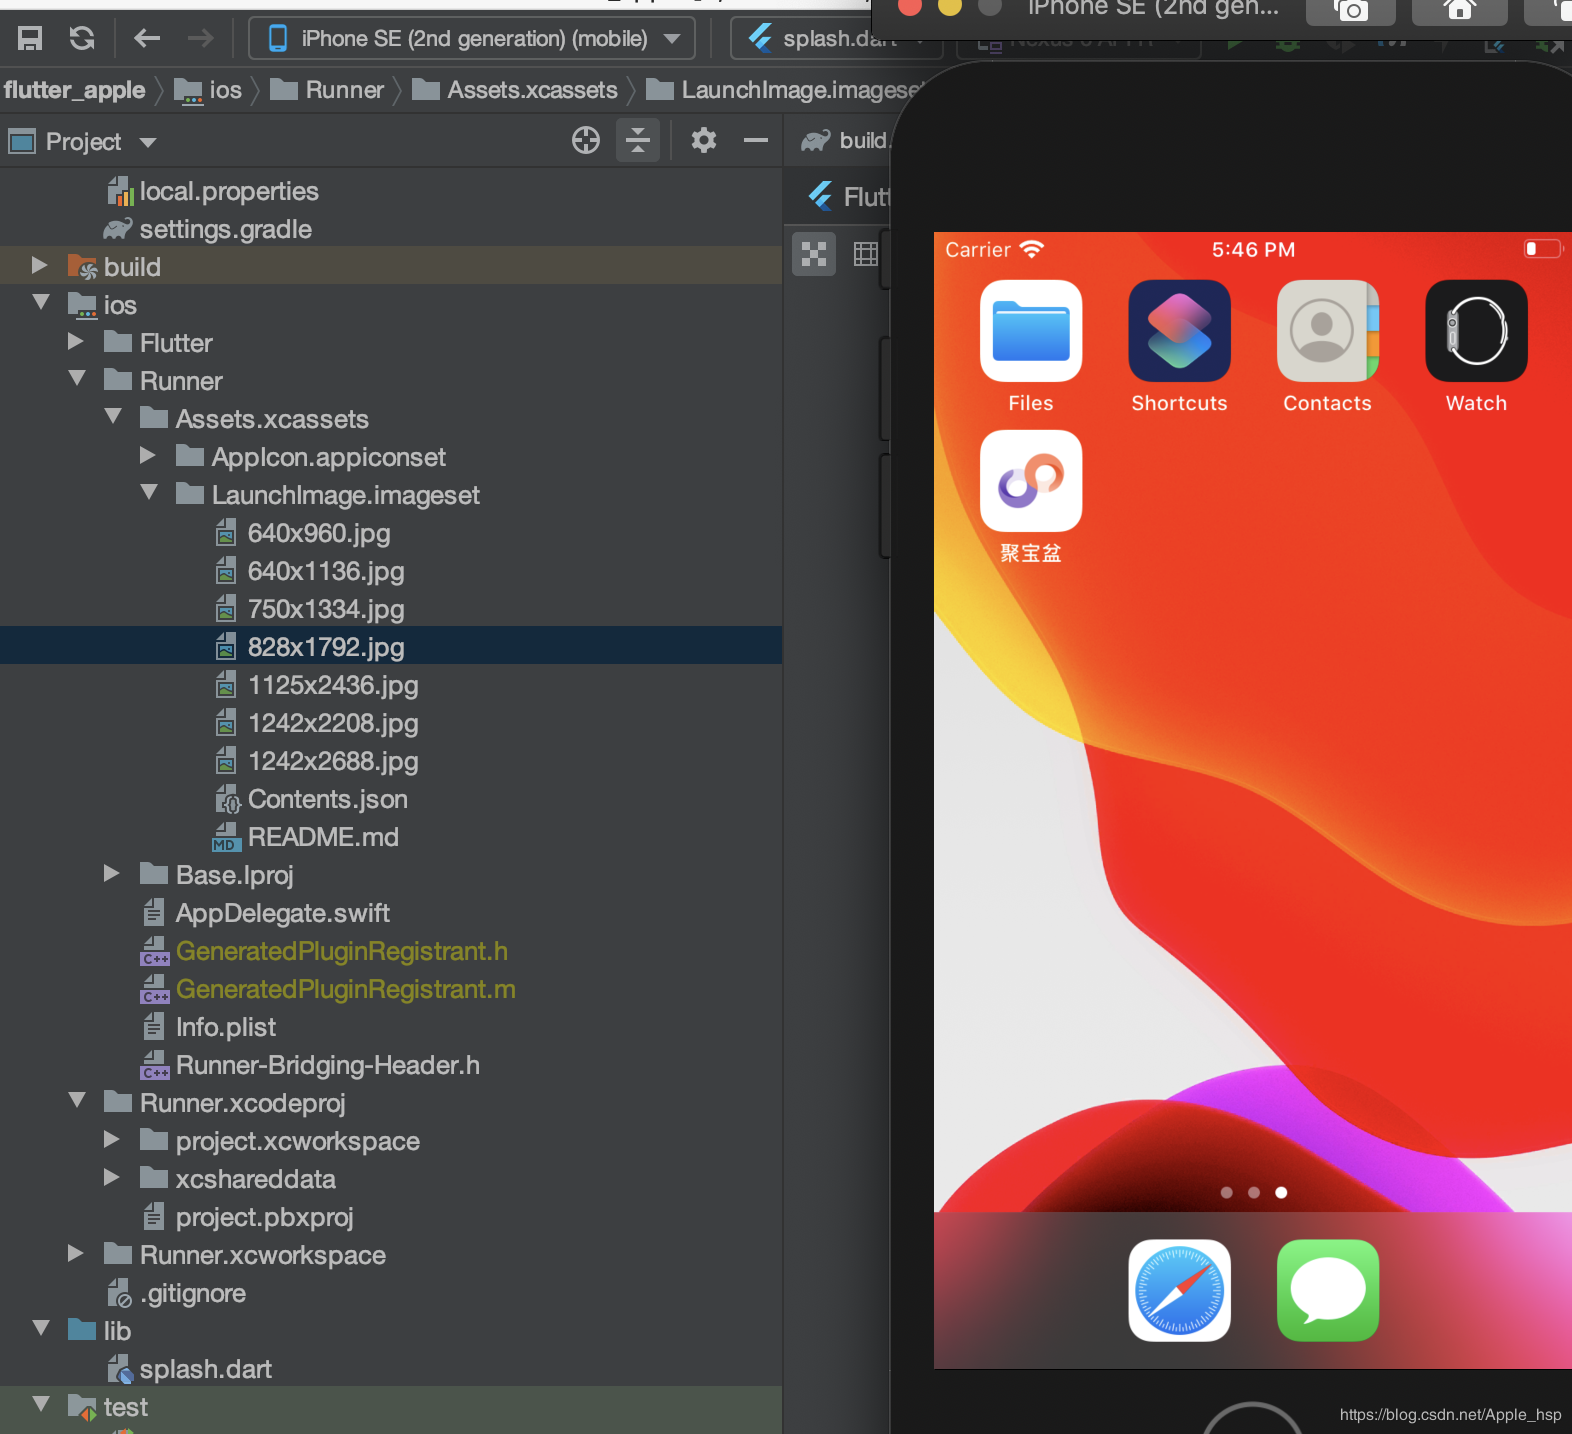Click the locate current file target icon
This screenshot has height=1434, width=1572.
coord(586,141)
